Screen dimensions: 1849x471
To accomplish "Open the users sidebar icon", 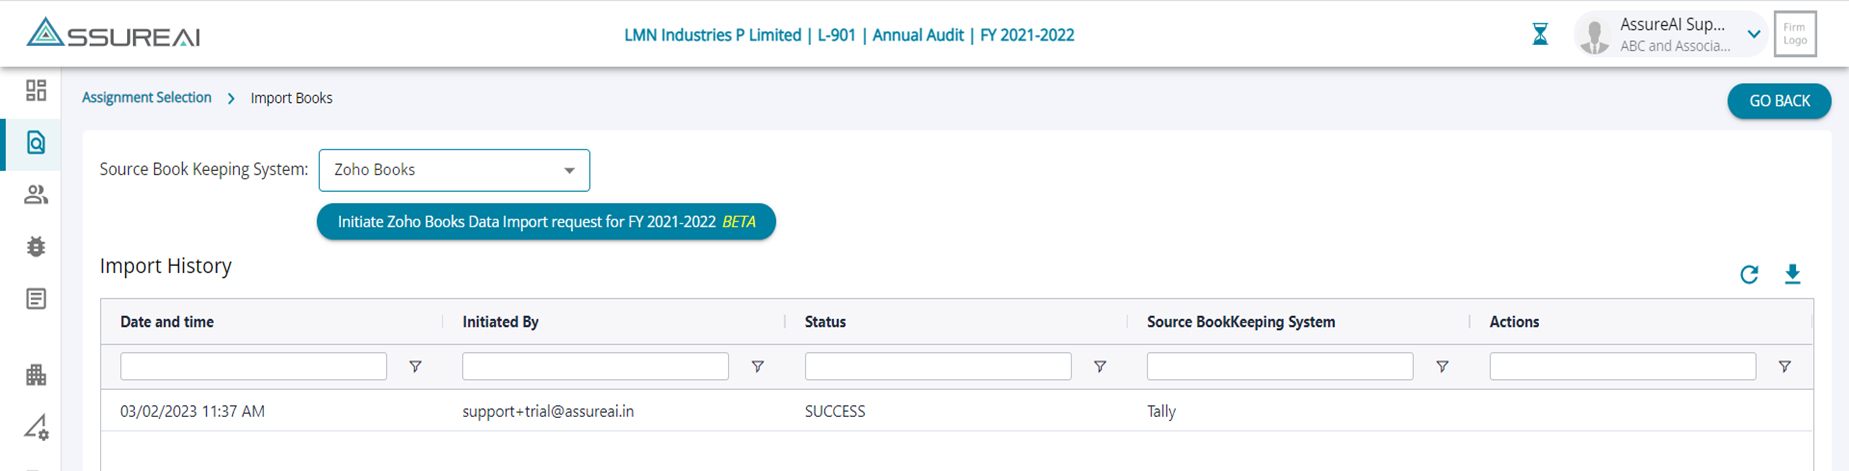I will [36, 195].
